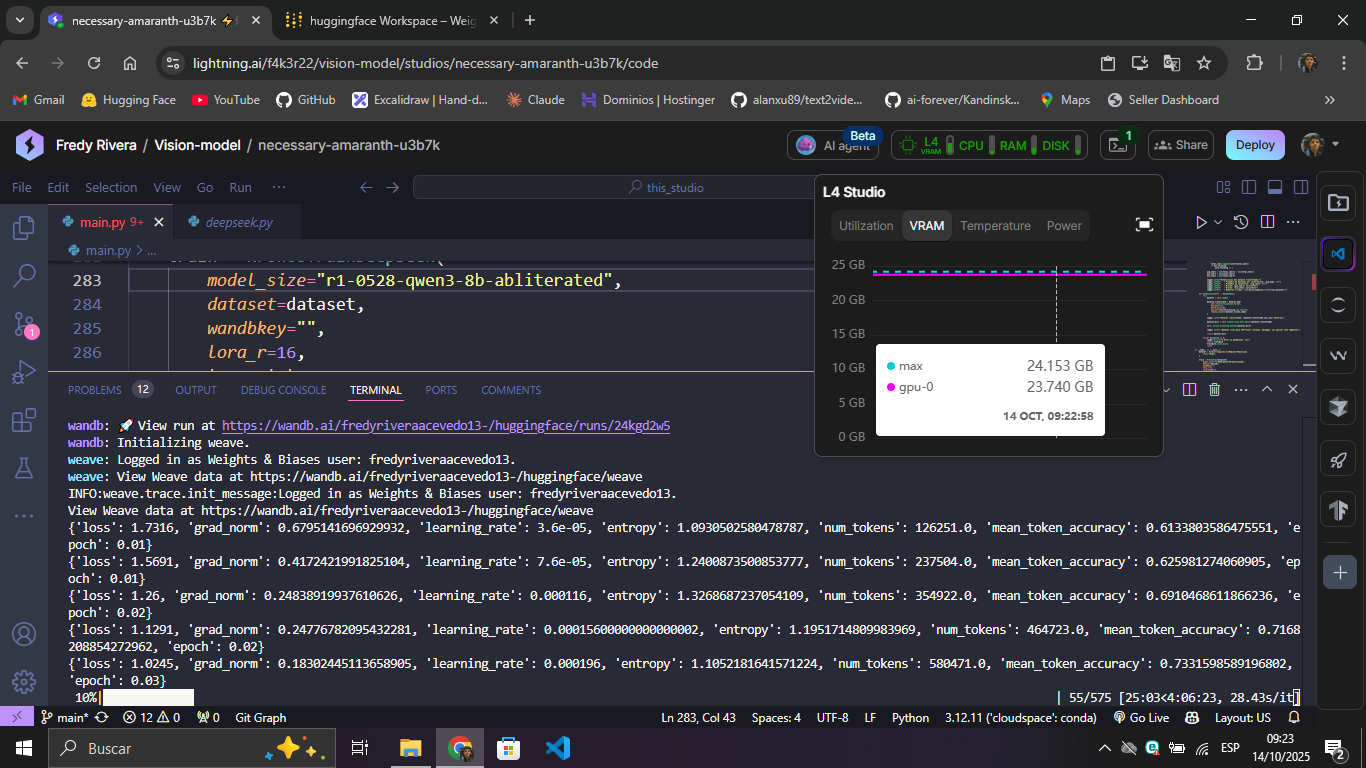Image resolution: width=1366 pixels, height=768 pixels.
Task: Open the terminal launch profile dropdown
Action: point(1165,390)
